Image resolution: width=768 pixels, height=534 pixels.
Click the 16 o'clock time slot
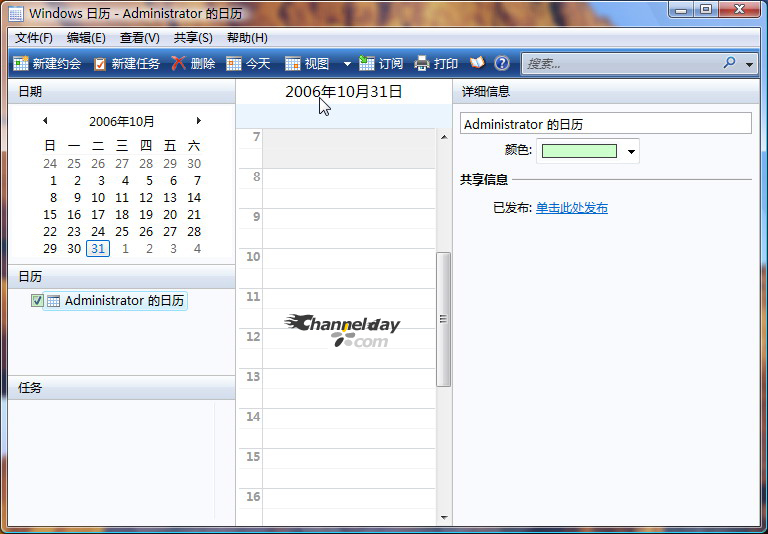(349, 507)
